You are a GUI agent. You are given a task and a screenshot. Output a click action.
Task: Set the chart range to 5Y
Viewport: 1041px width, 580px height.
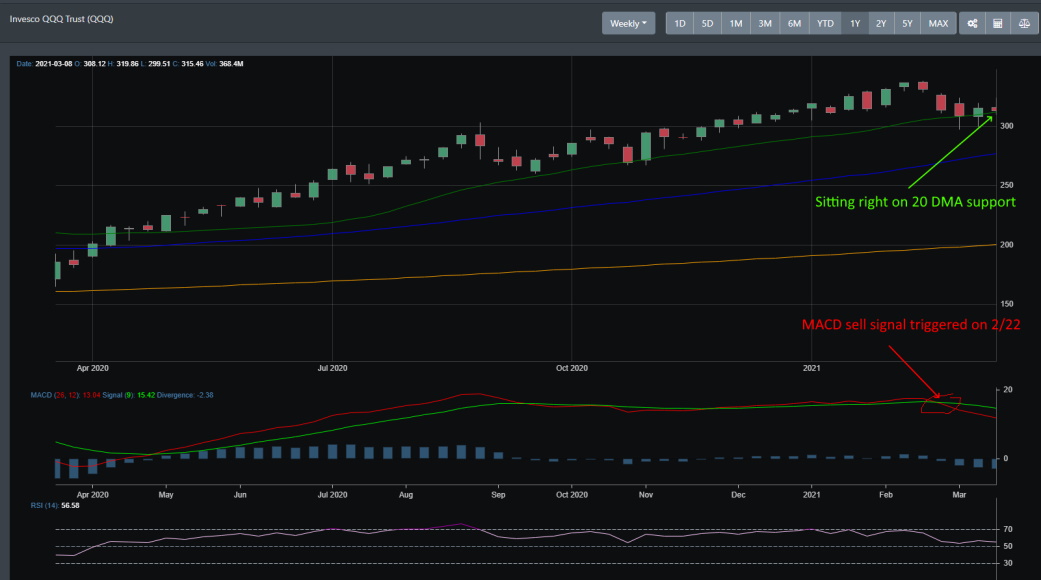[x=907, y=23]
